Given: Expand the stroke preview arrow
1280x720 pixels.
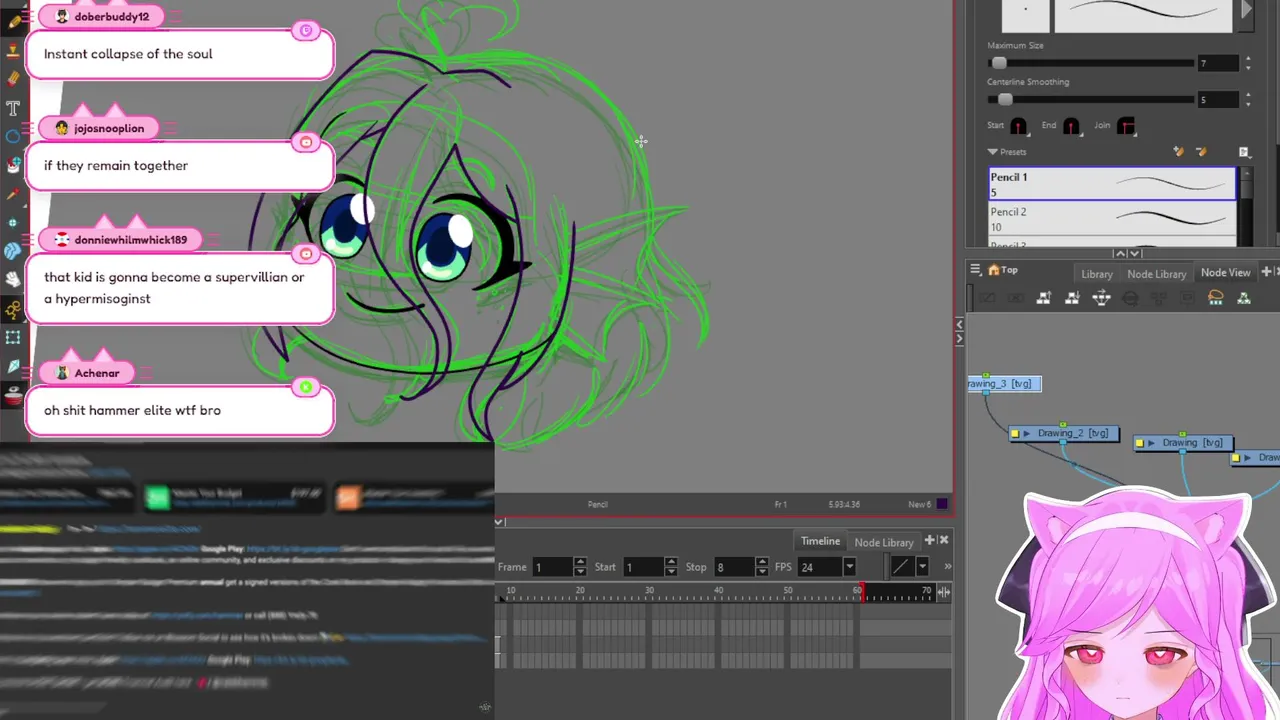Looking at the screenshot, I should click(1246, 10).
